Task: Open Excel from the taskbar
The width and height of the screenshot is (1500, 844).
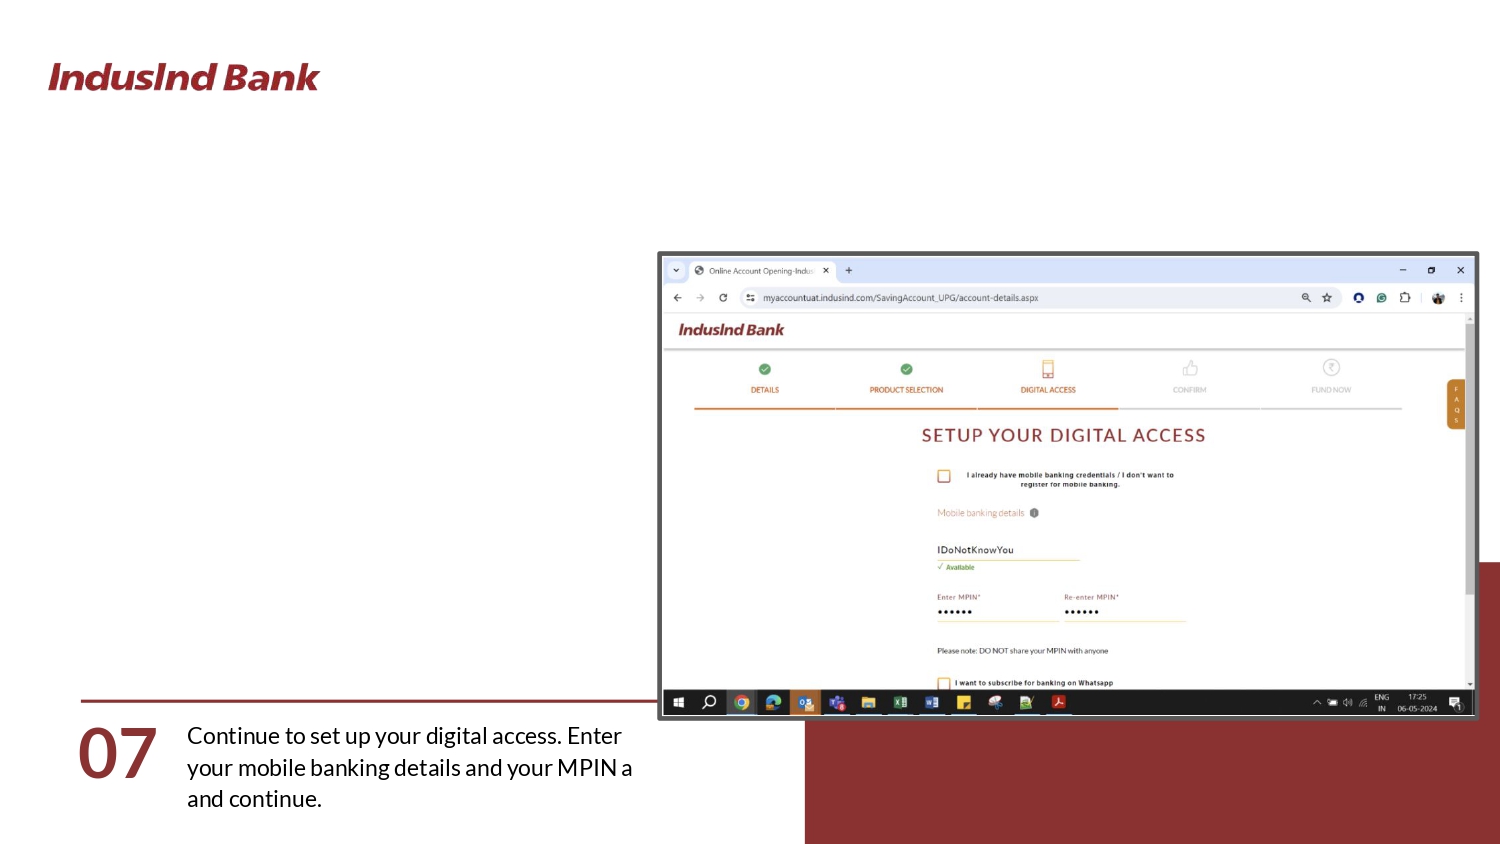Action: pyautogui.click(x=900, y=702)
